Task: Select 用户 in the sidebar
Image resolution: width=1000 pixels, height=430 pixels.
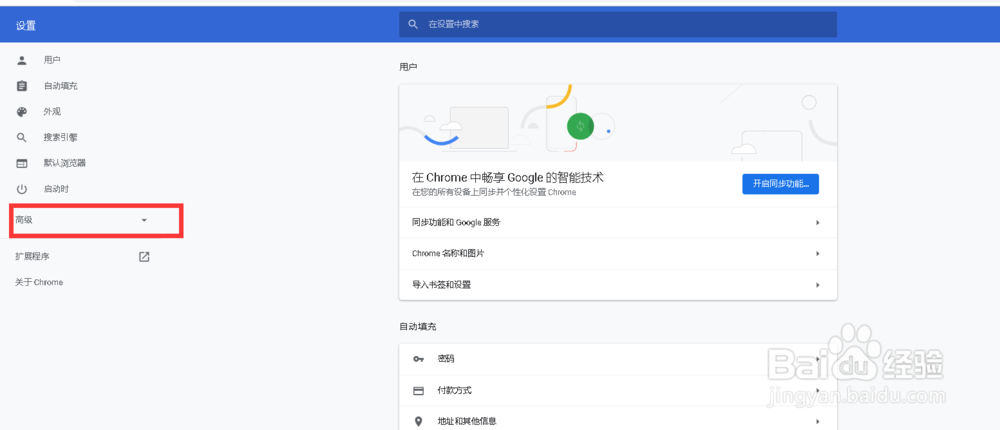Action: [52, 60]
